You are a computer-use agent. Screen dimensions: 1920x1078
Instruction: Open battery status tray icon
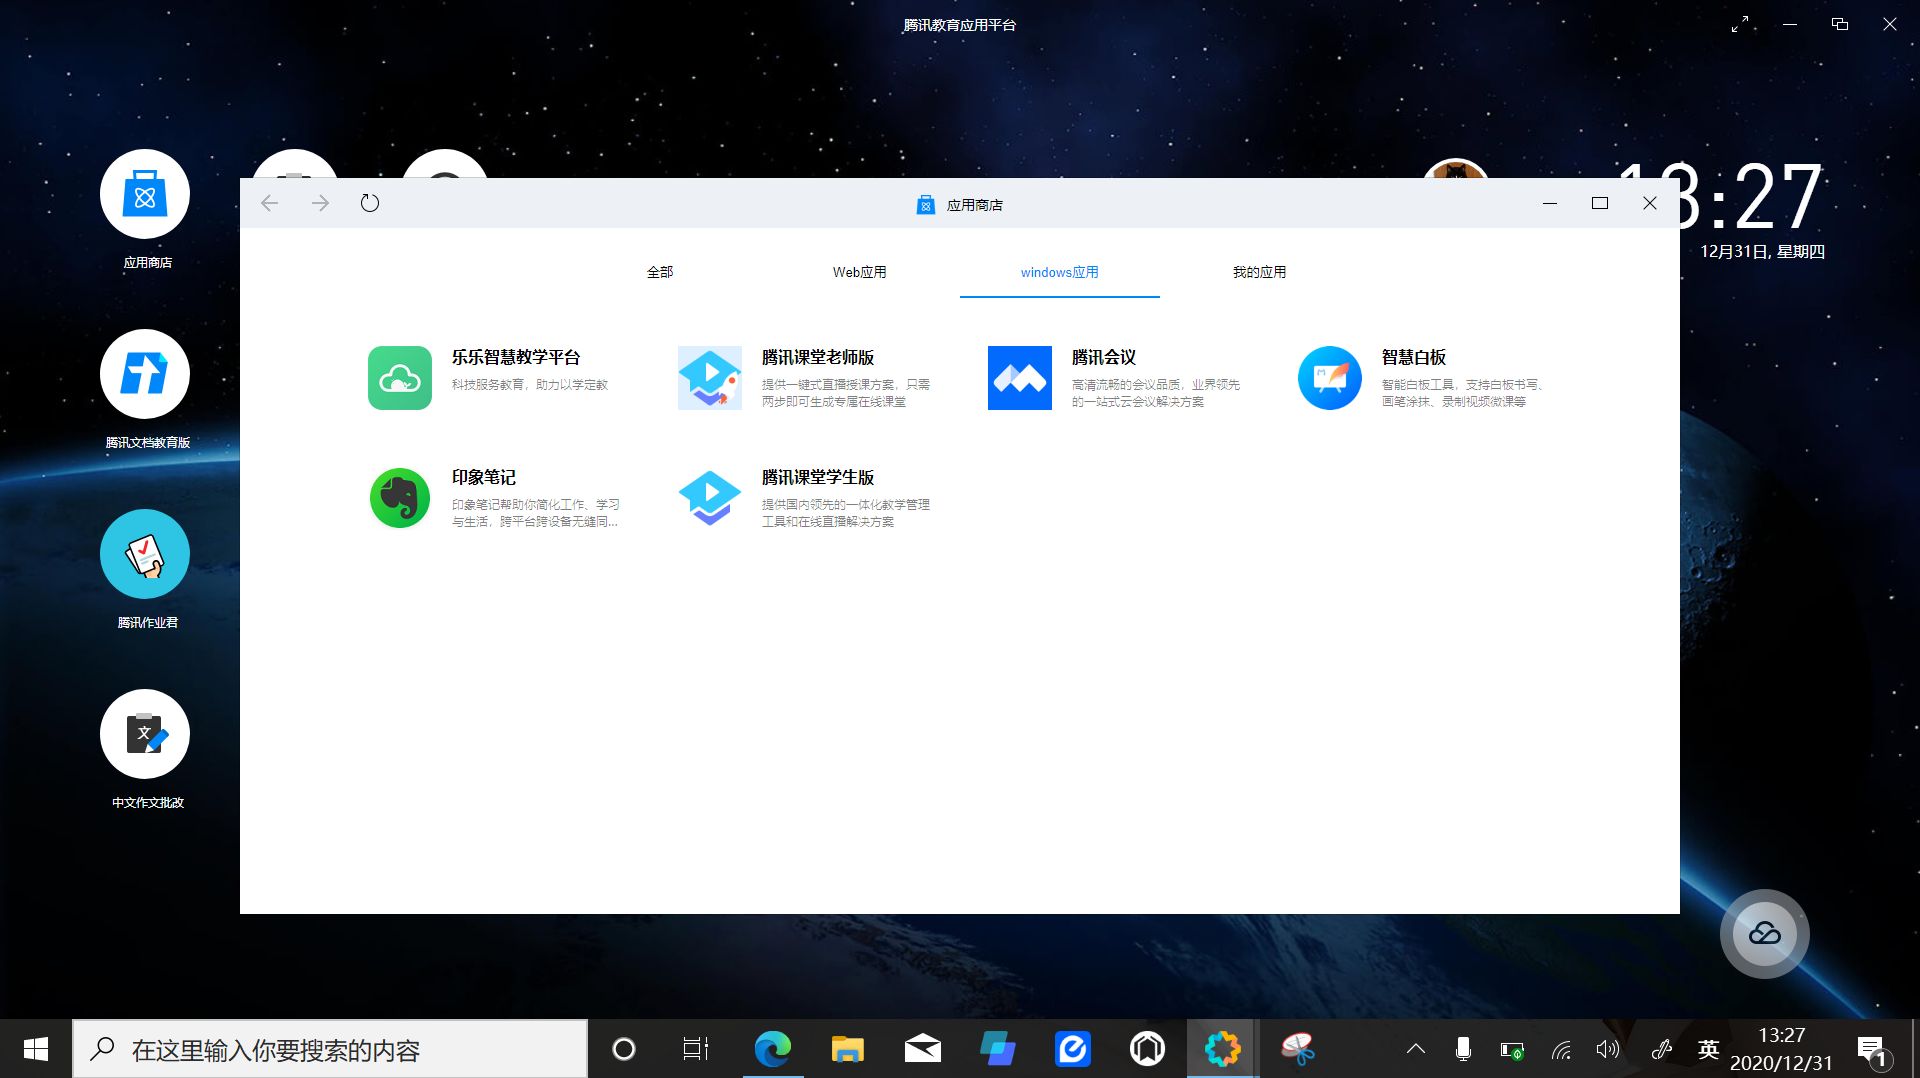pyautogui.click(x=1512, y=1050)
